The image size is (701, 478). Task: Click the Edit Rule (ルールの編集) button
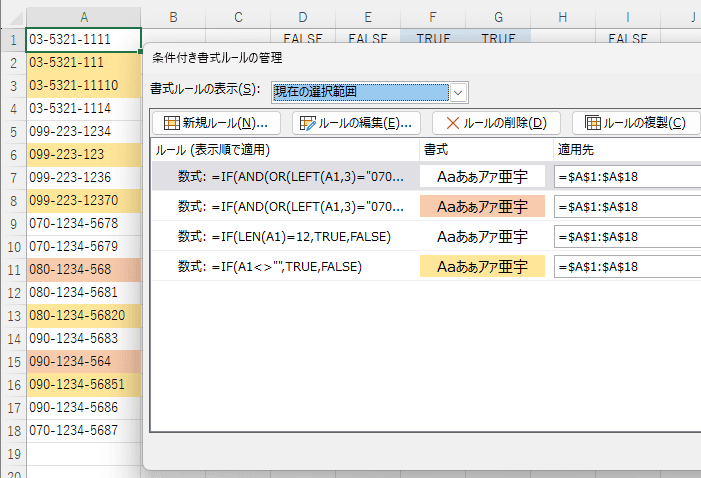point(356,123)
